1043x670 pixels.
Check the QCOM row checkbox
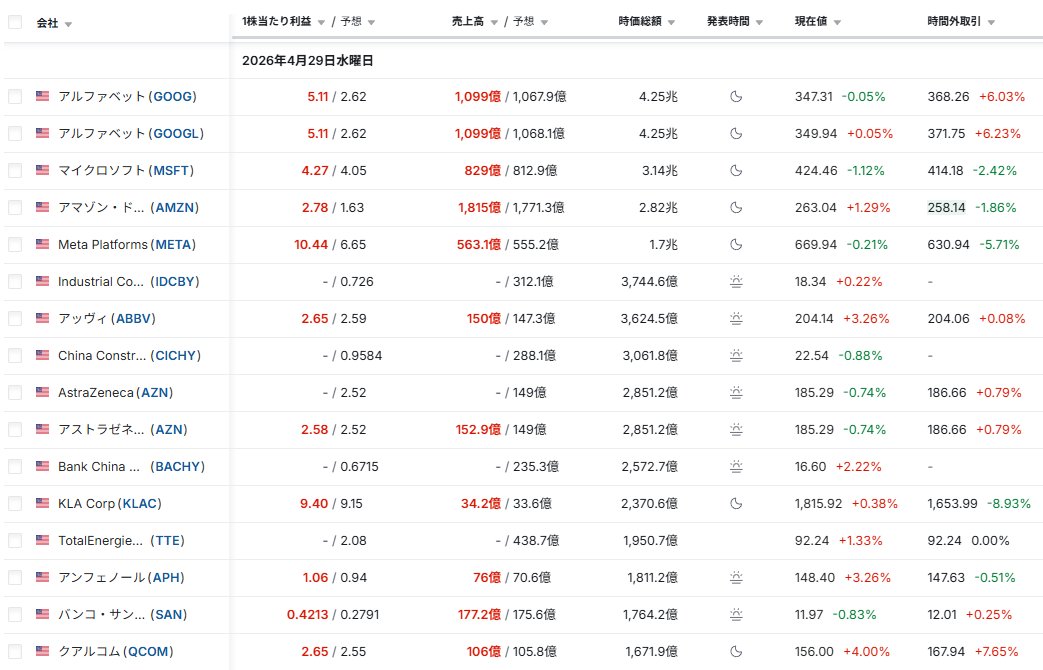pos(15,651)
